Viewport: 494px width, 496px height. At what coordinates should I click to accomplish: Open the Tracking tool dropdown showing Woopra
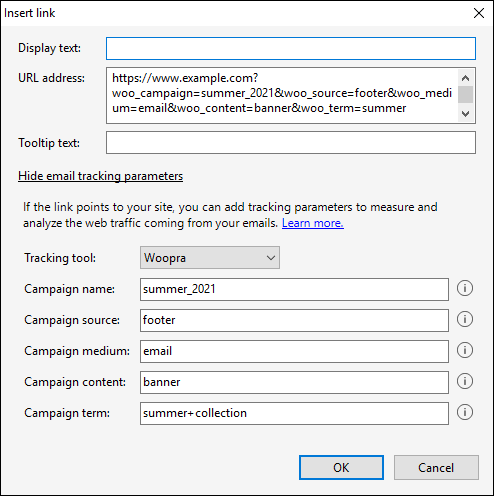click(210, 258)
